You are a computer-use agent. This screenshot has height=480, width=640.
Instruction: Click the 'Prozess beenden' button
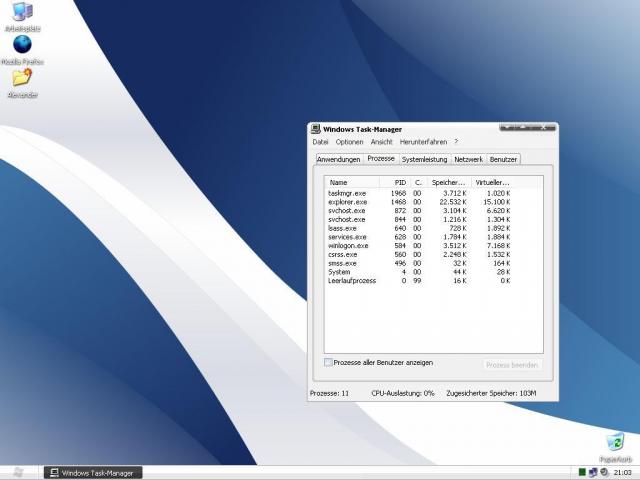coord(512,365)
